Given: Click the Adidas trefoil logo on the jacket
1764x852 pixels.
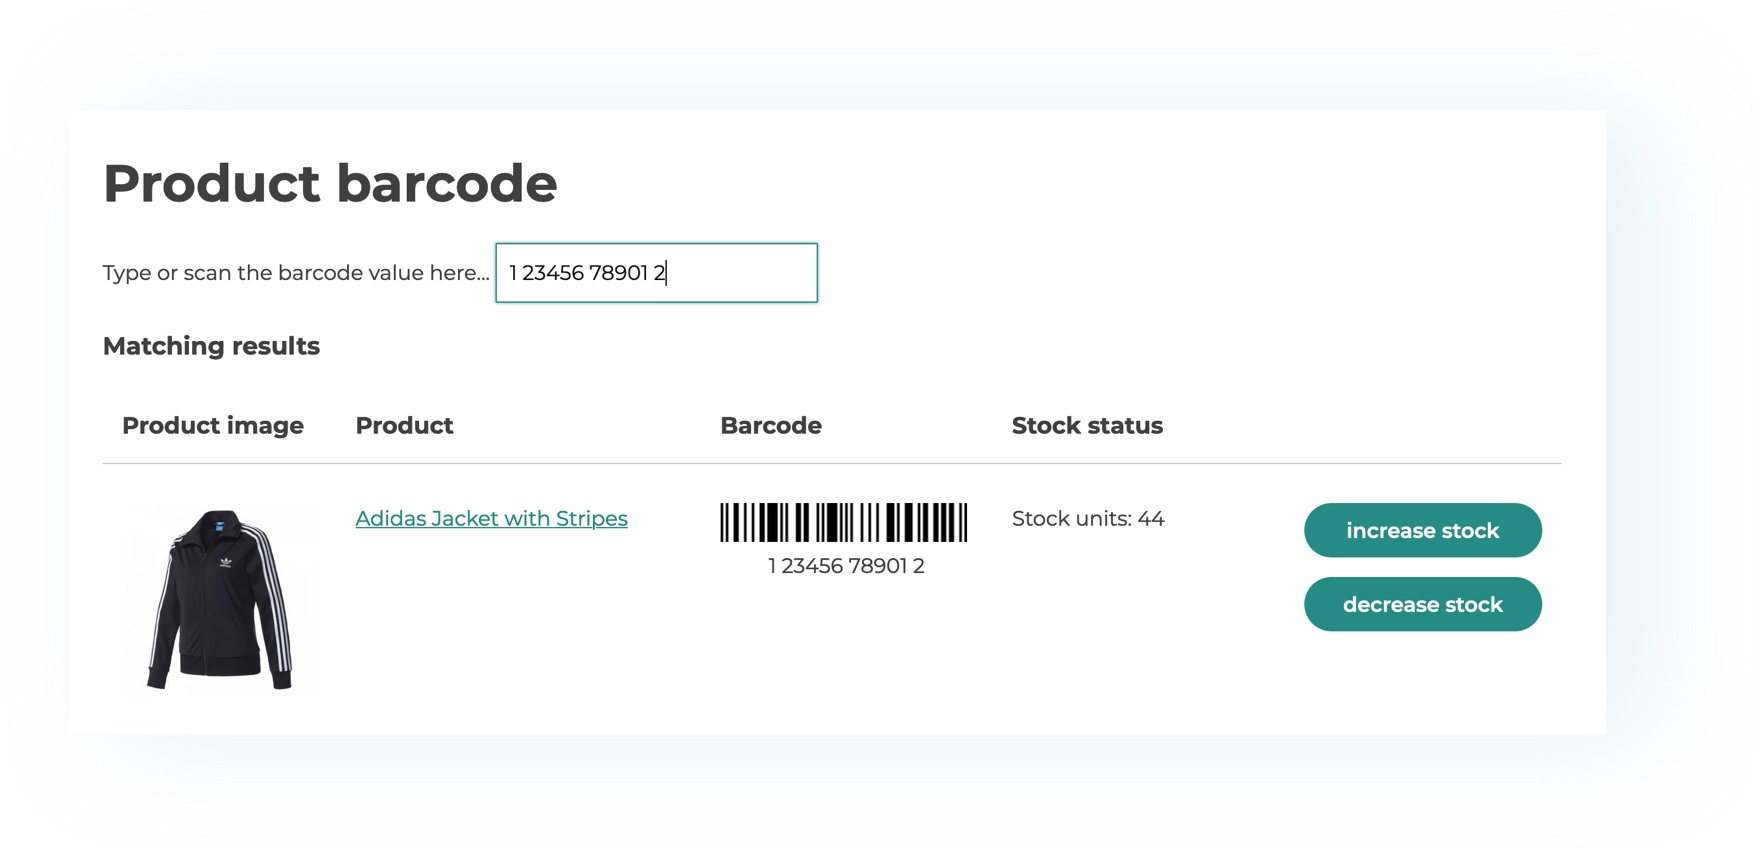Looking at the screenshot, I should [226, 563].
